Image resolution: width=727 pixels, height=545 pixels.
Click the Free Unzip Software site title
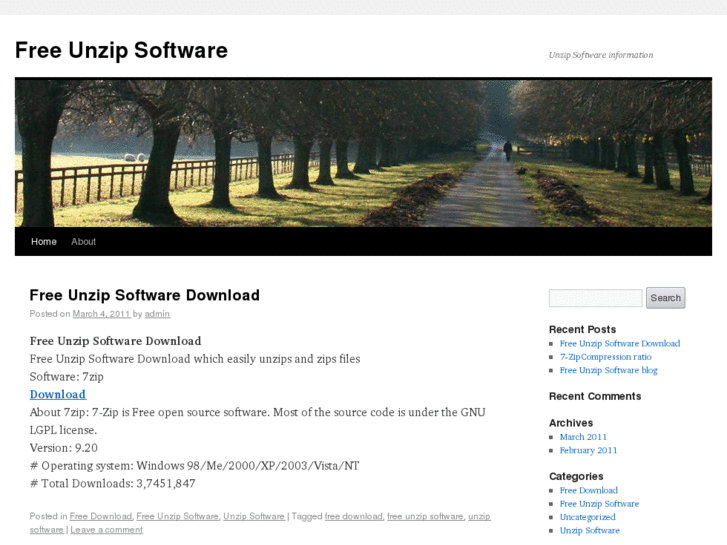(121, 51)
